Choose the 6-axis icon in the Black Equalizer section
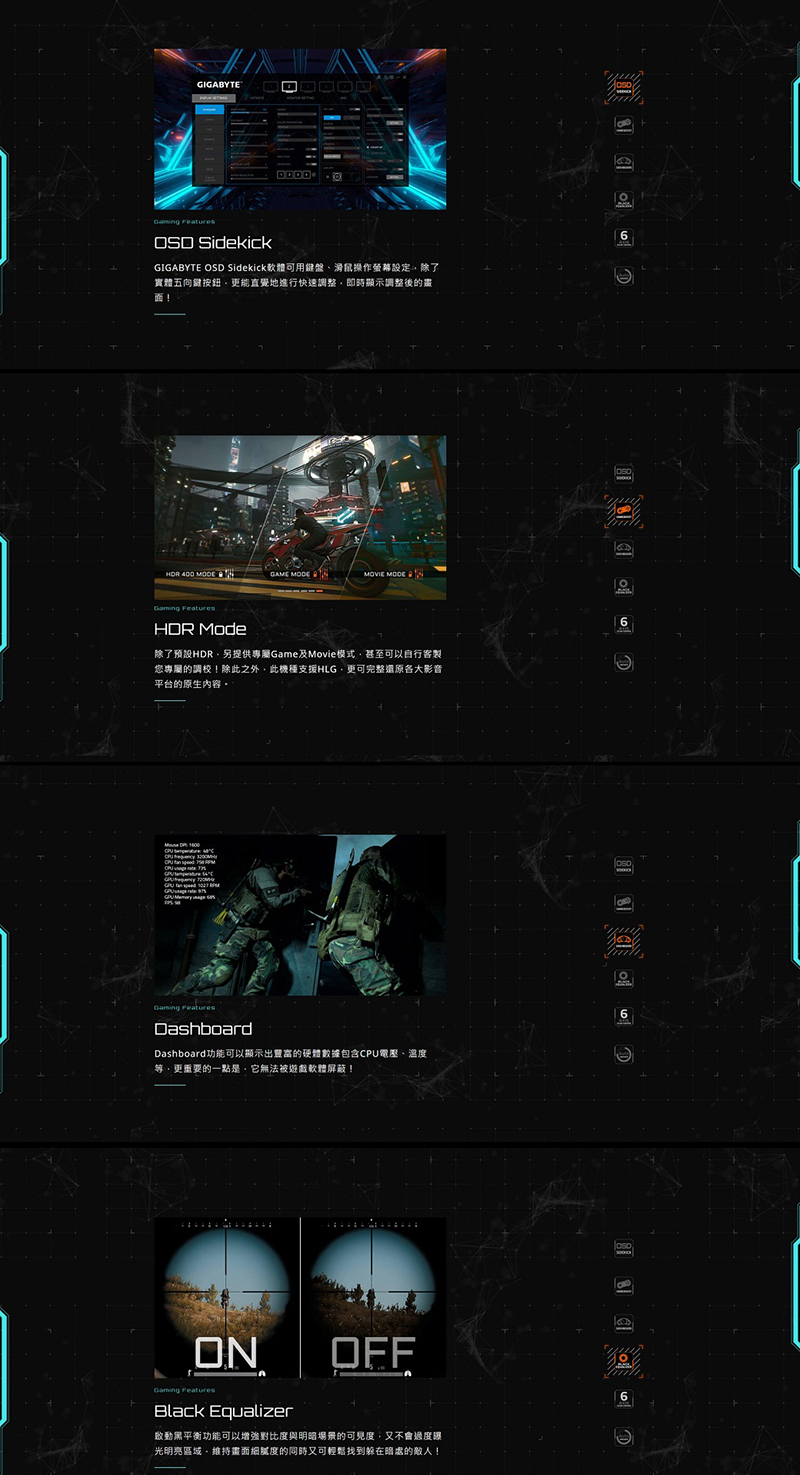Screen dimensions: 800x1475 tap(624, 1398)
